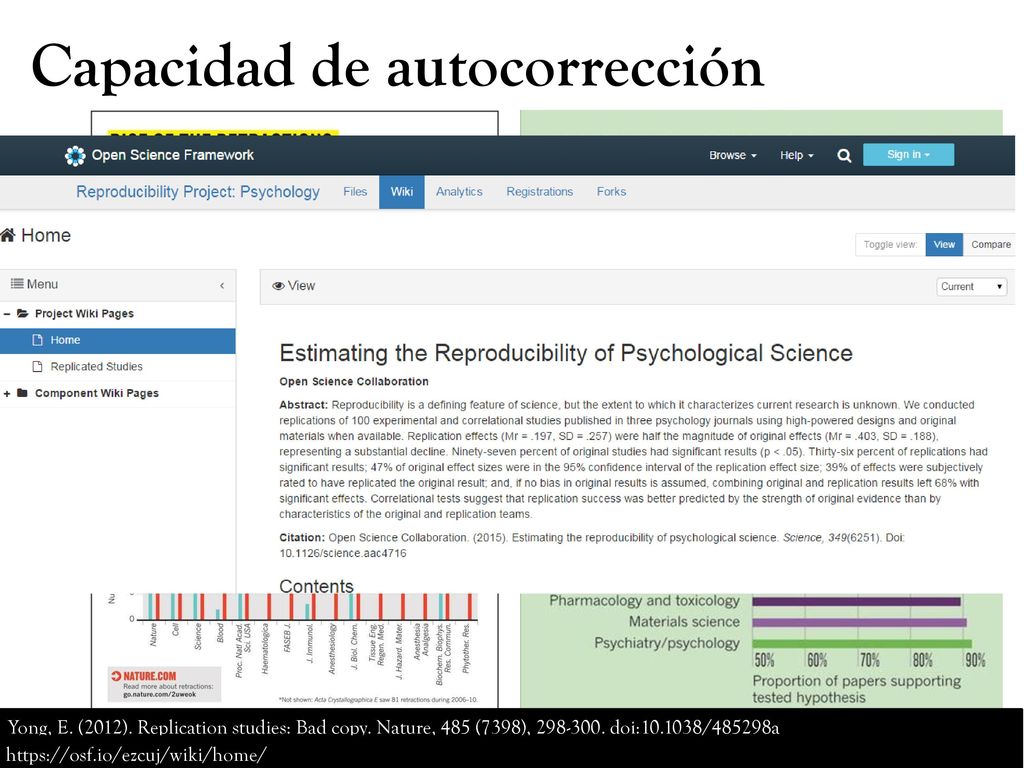1024x768 pixels.
Task: Select the Home wiki page
Action: click(x=118, y=340)
